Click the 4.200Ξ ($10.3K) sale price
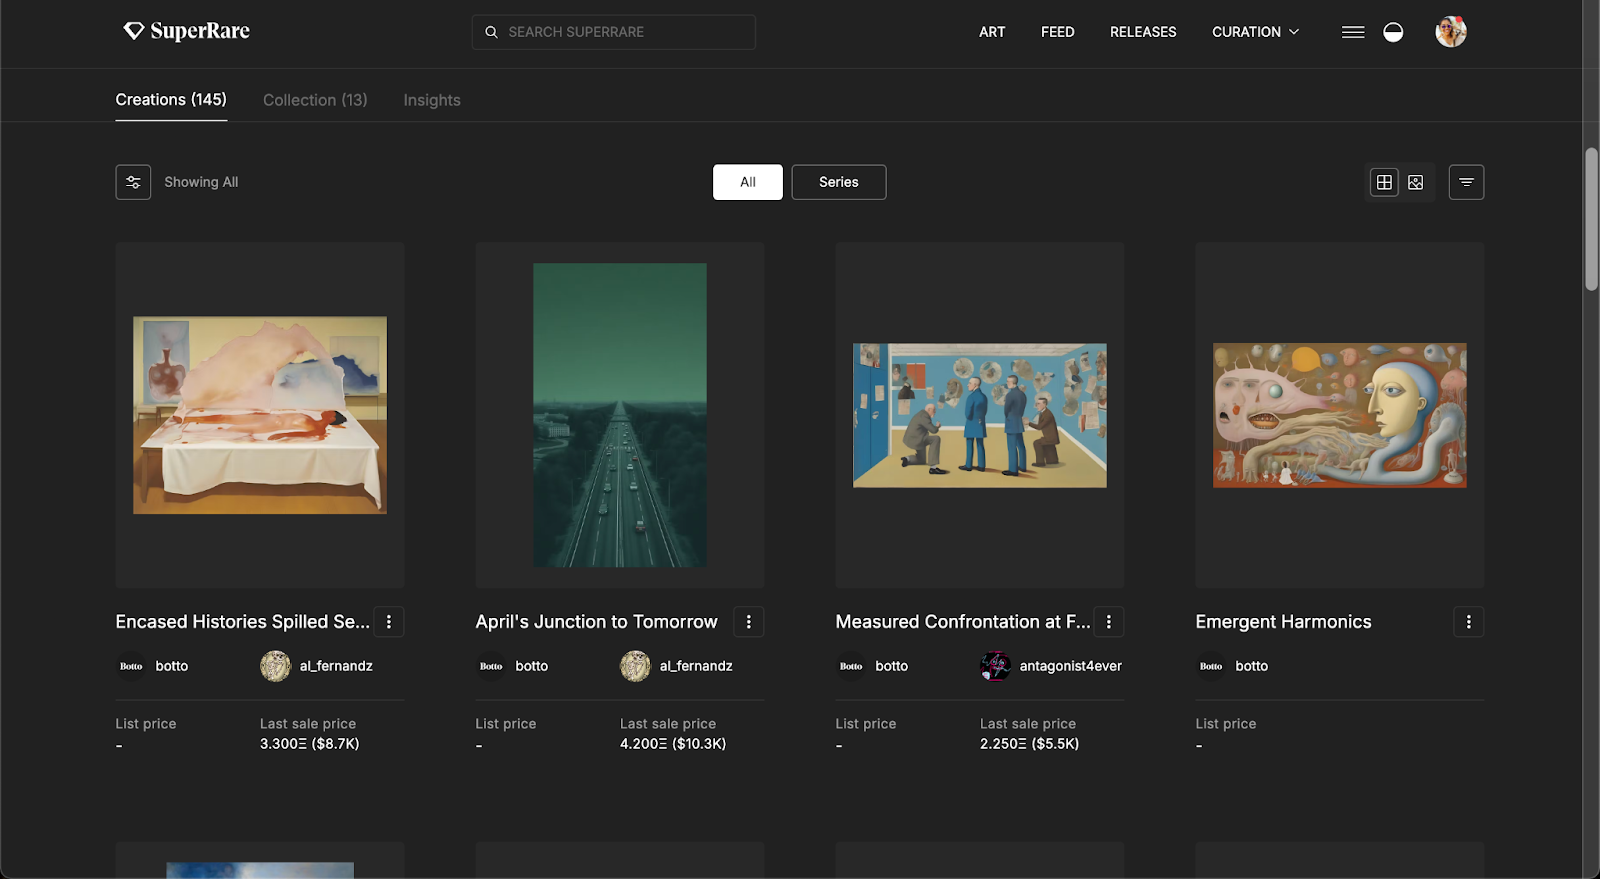 tap(673, 744)
